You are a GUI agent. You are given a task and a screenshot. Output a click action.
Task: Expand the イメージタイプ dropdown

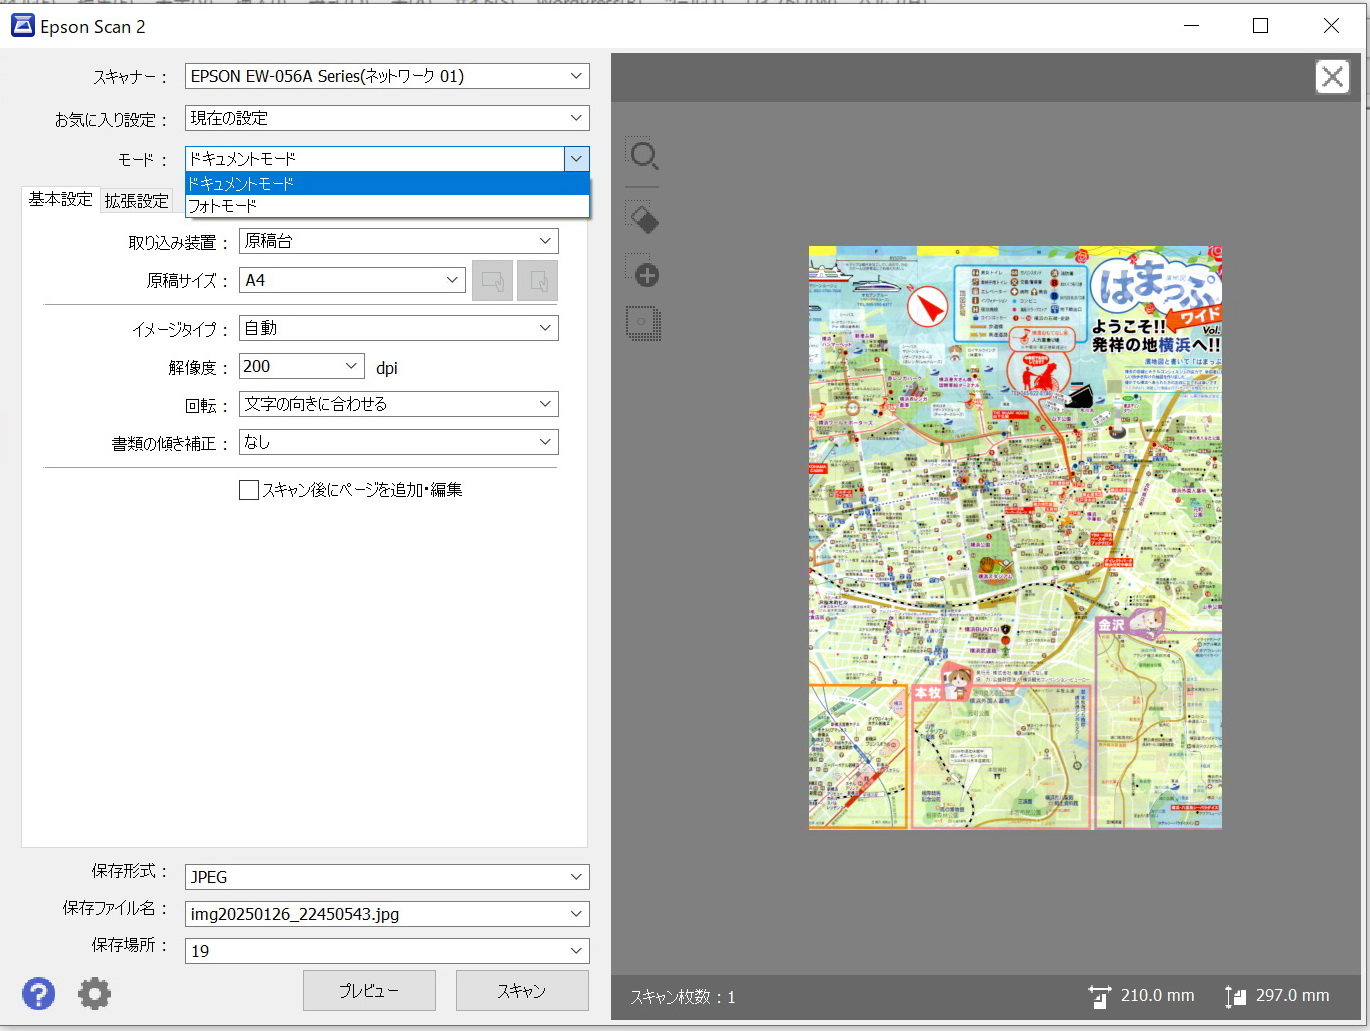click(x=398, y=328)
